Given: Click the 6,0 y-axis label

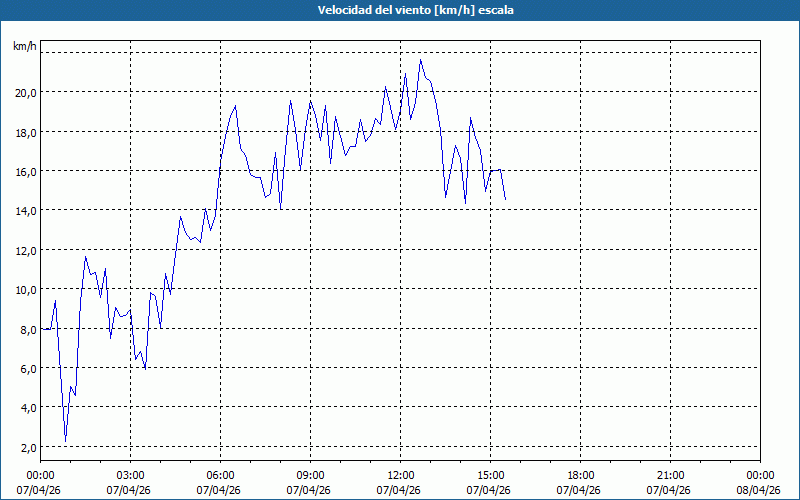Looking at the screenshot, I should click(27, 369).
